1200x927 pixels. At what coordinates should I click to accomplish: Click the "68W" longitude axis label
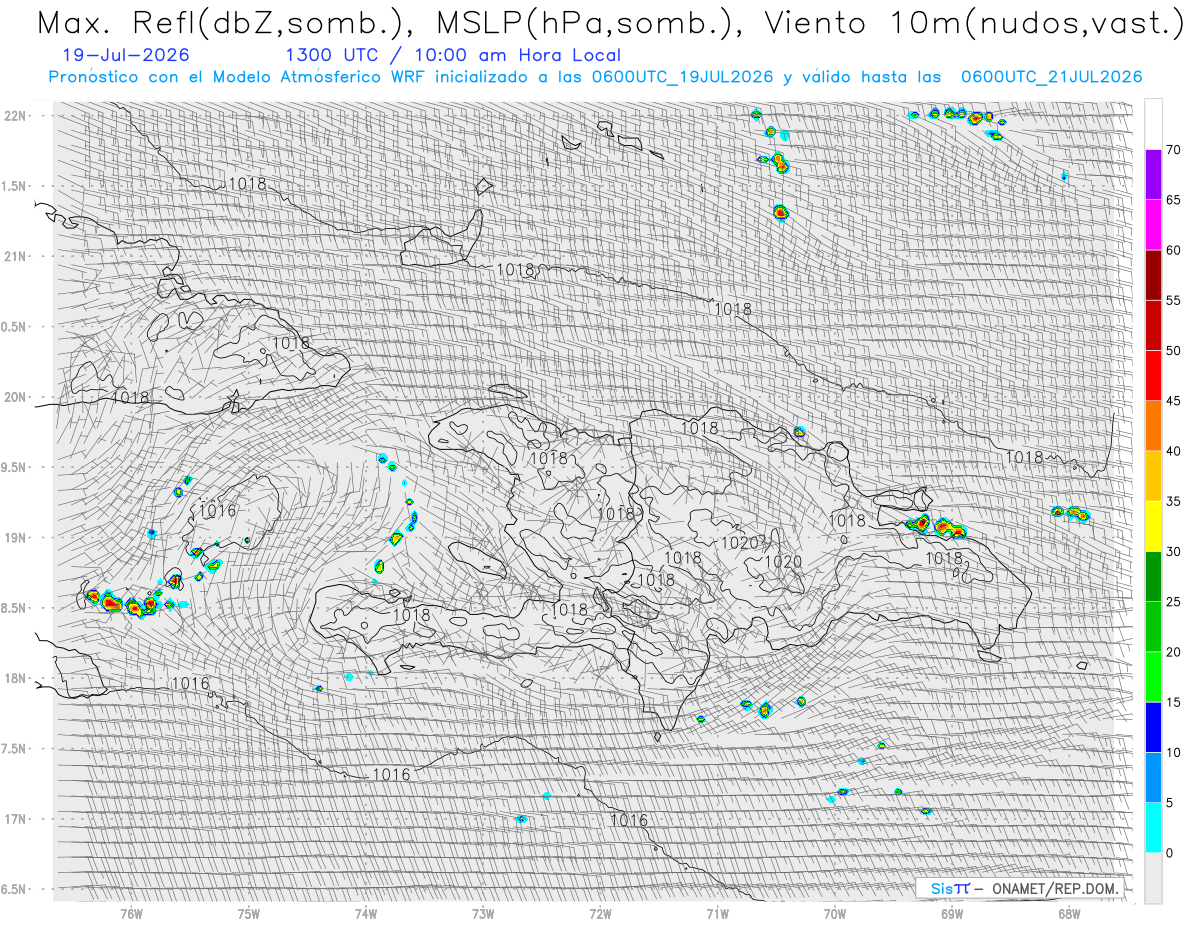pyautogui.click(x=1069, y=914)
